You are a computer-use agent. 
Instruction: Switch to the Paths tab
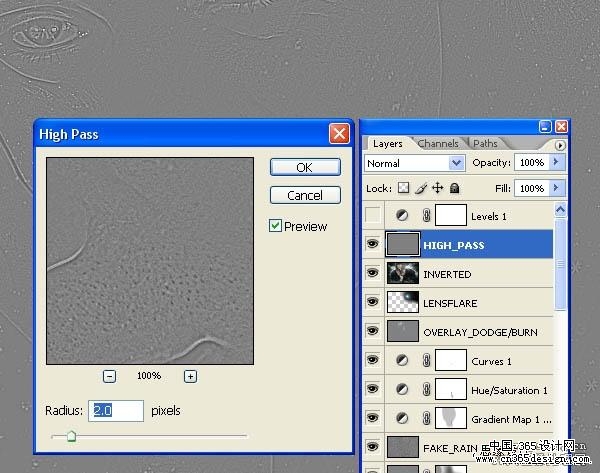pyautogui.click(x=485, y=144)
